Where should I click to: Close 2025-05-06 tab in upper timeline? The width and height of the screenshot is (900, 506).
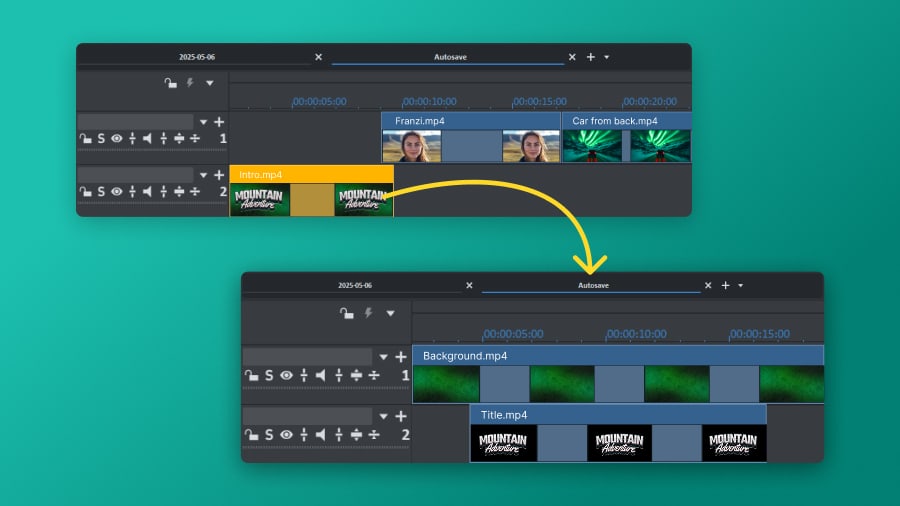pyautogui.click(x=318, y=57)
